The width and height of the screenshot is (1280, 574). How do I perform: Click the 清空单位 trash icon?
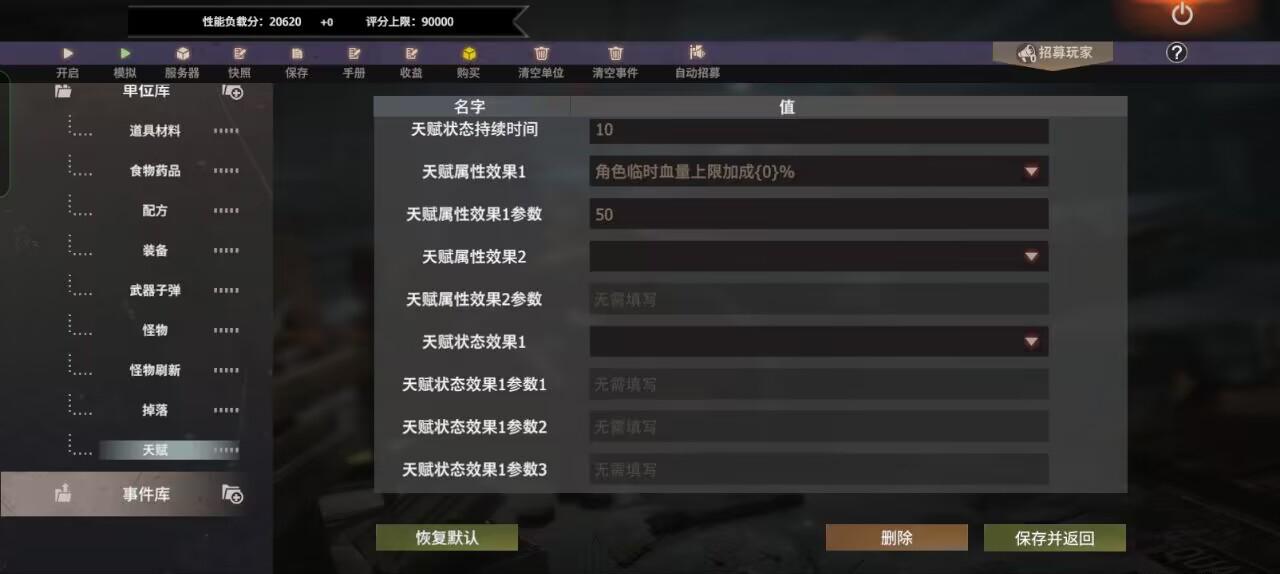[541, 54]
